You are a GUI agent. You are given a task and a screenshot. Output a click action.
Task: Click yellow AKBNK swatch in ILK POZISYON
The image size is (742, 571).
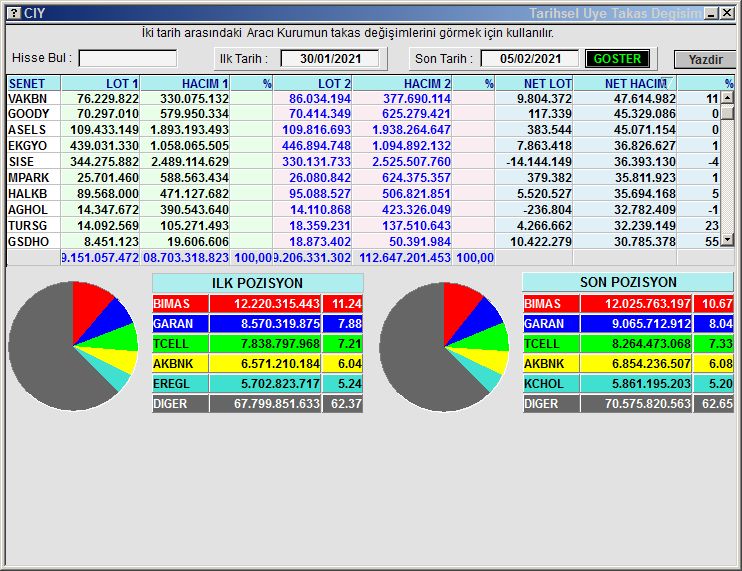click(180, 364)
